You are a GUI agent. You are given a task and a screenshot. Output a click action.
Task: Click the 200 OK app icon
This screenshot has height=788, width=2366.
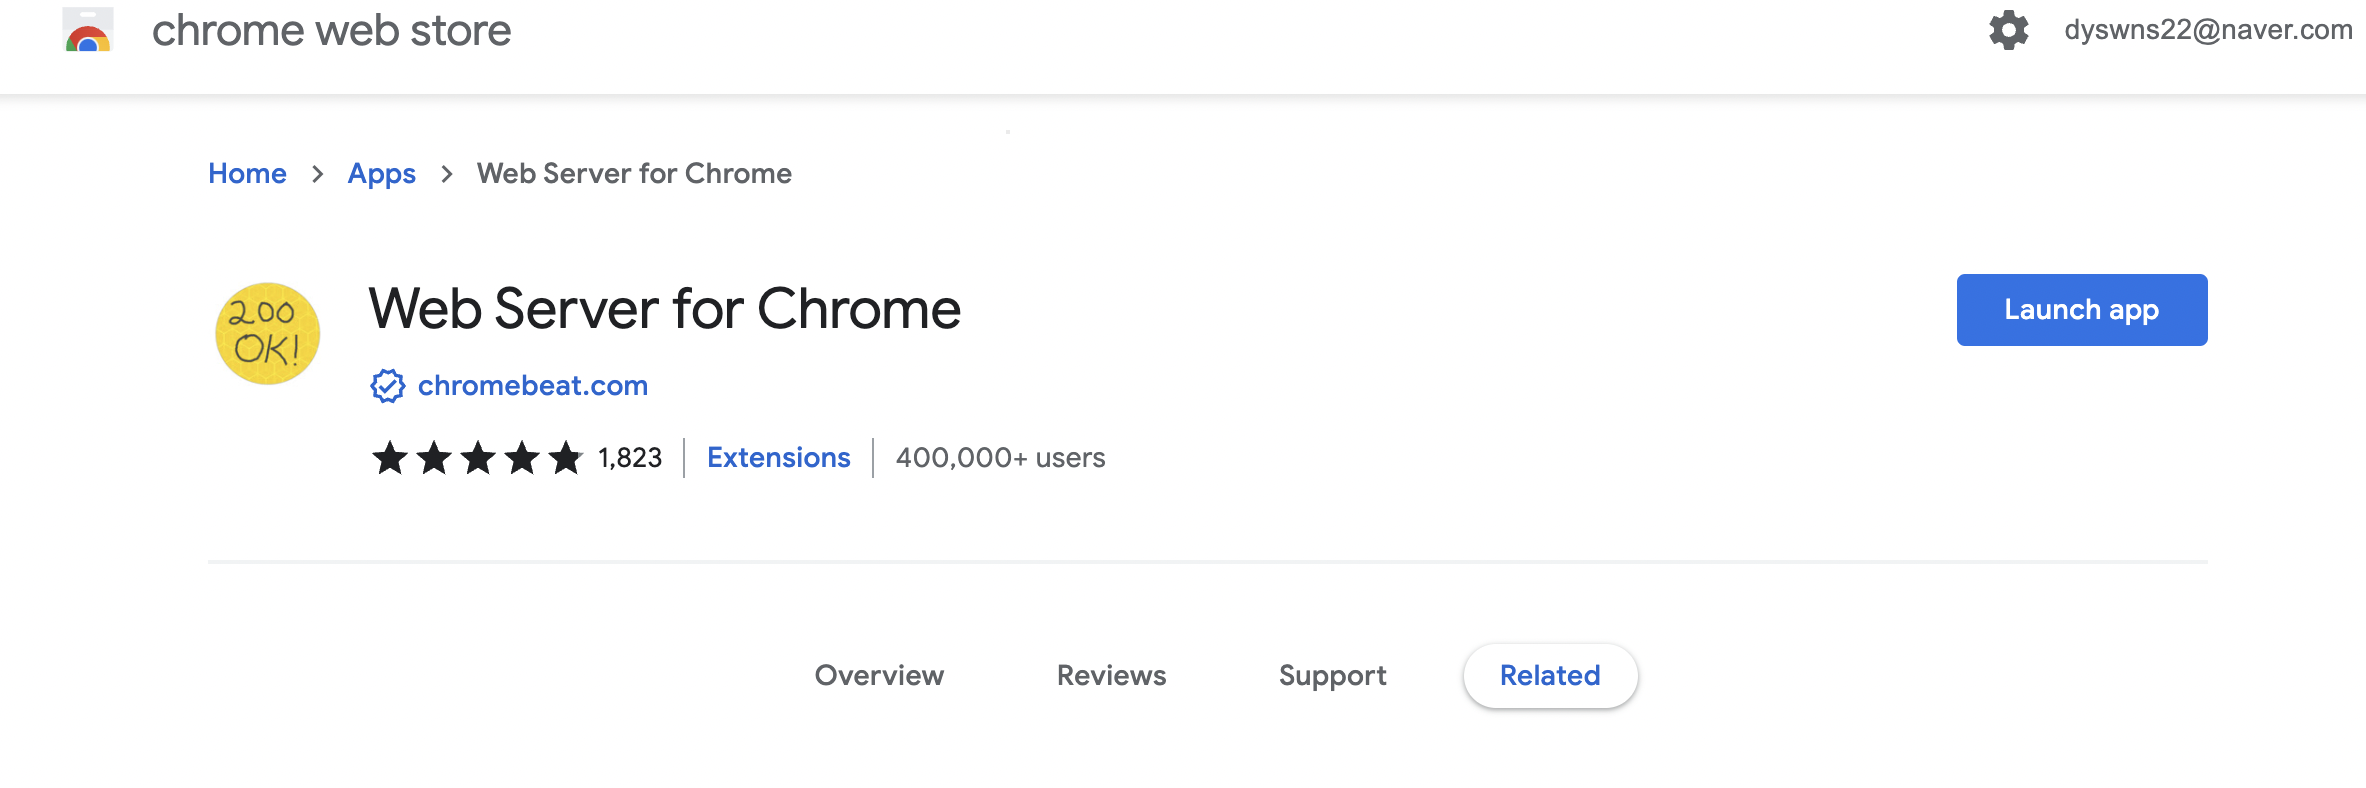coord(268,334)
